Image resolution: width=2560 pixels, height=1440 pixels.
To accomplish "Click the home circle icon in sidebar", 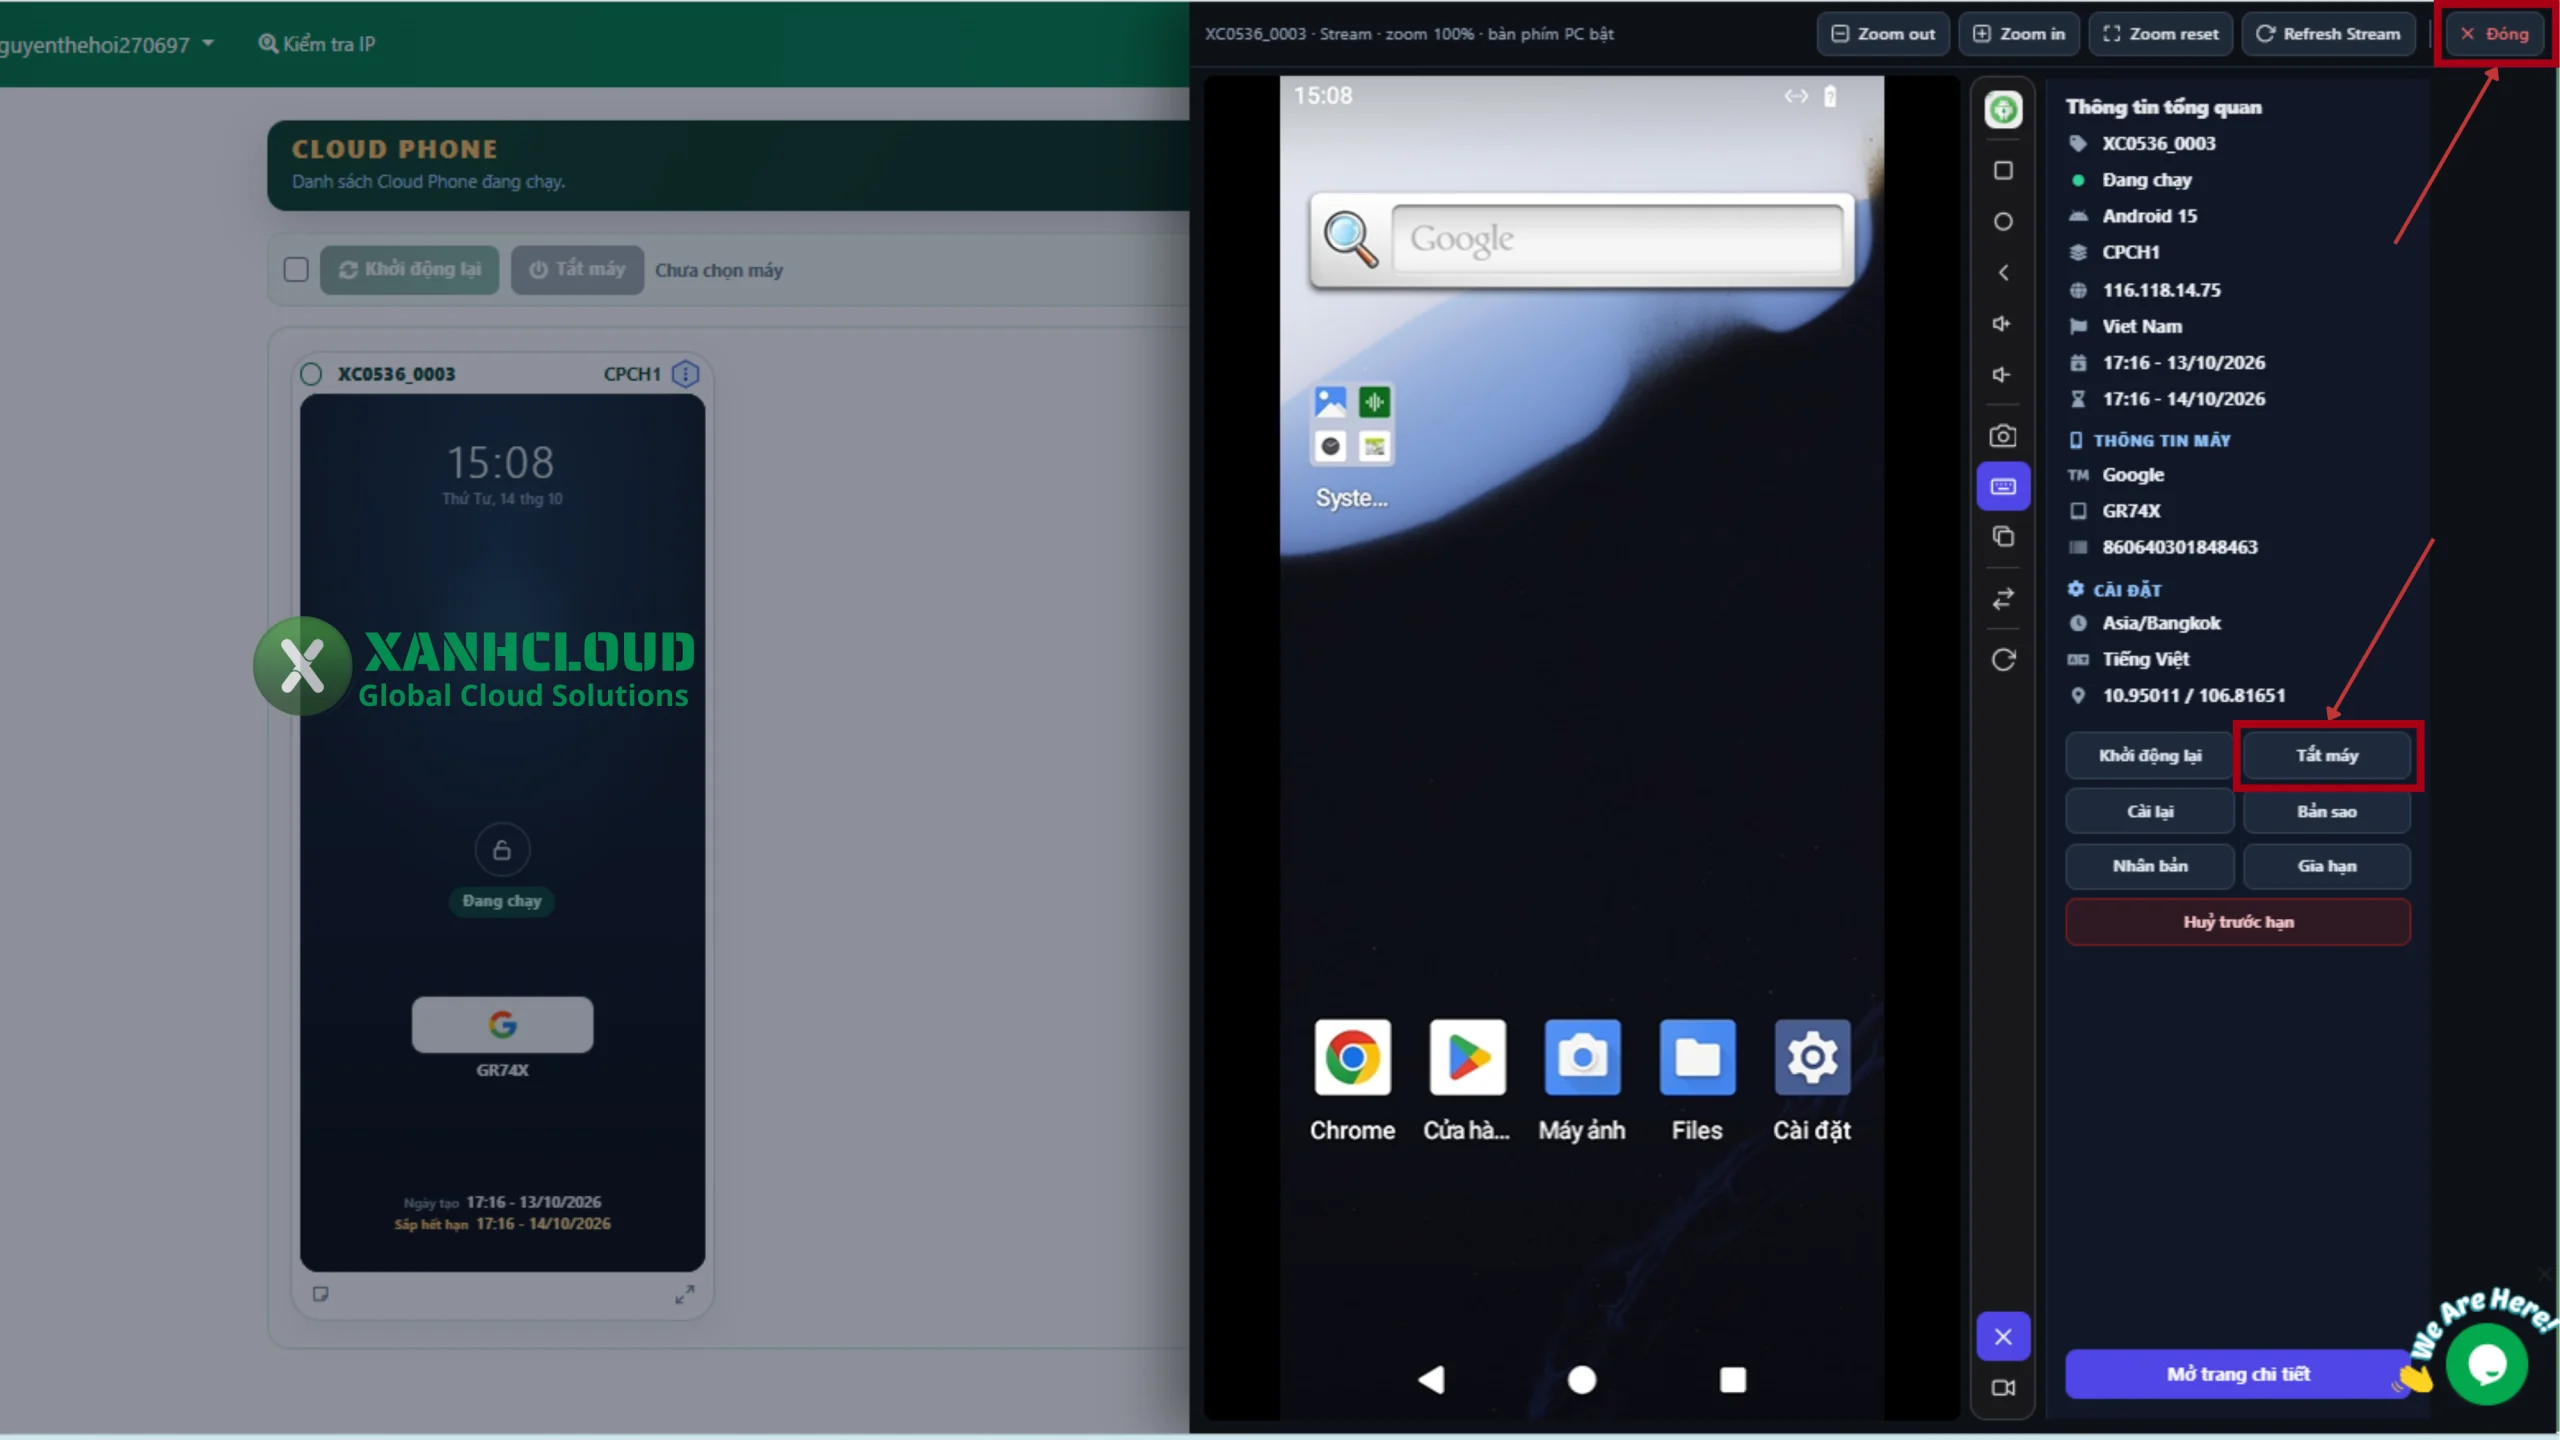I will [x=2003, y=222].
